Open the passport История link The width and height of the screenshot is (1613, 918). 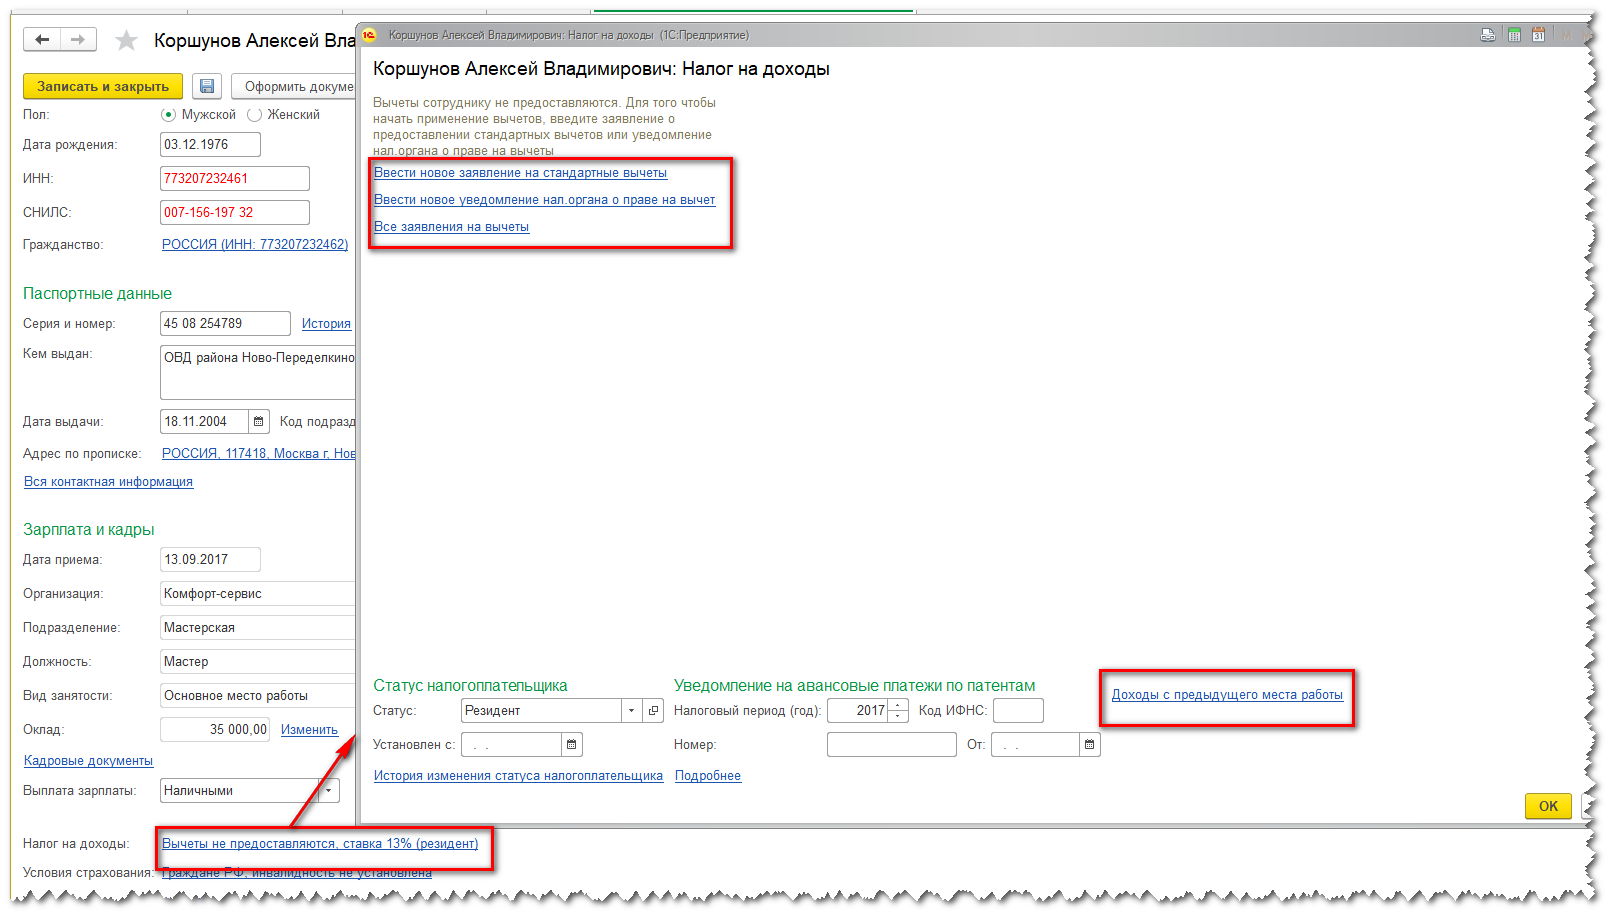point(326,324)
